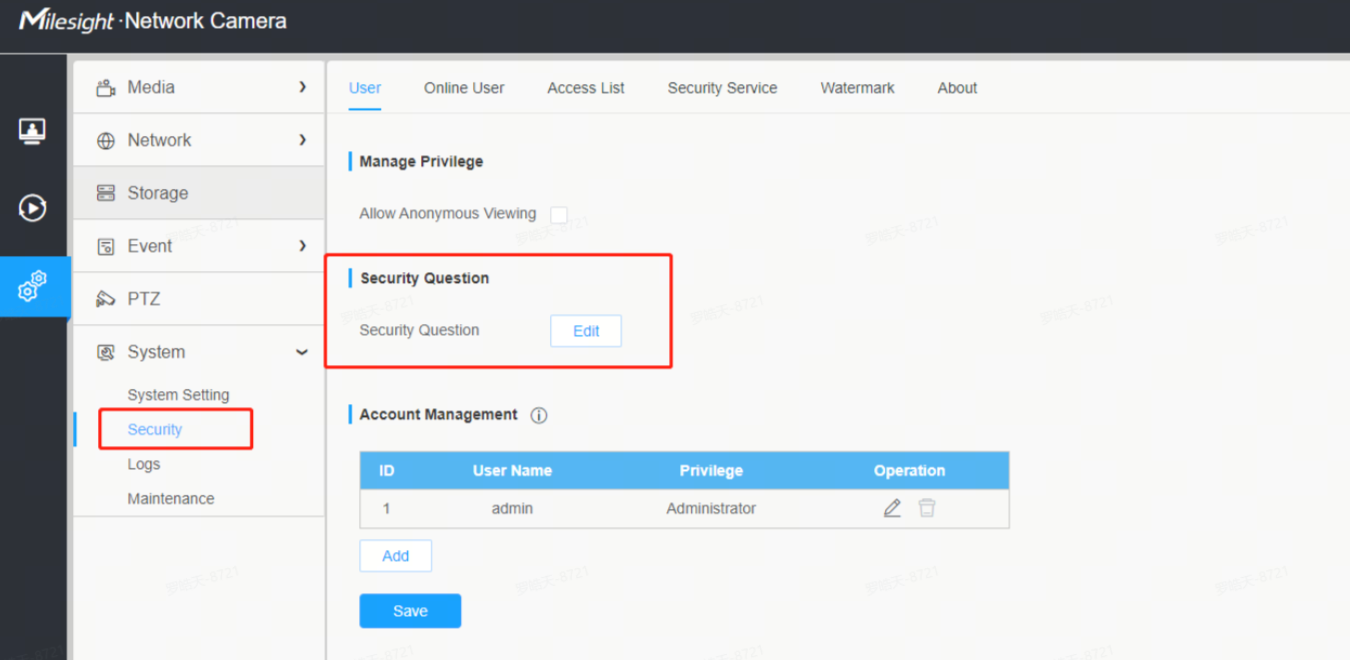The height and width of the screenshot is (660, 1350).
Task: Open Maintenance under System
Action: click(171, 499)
